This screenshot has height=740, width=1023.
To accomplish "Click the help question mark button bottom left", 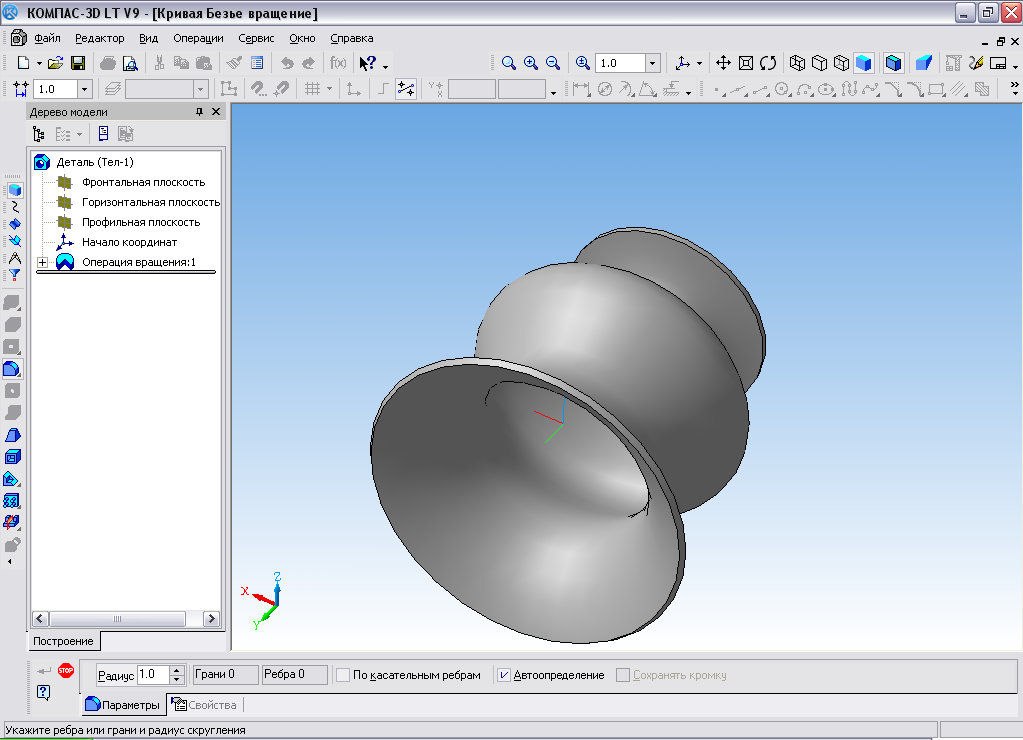I will 41,693.
